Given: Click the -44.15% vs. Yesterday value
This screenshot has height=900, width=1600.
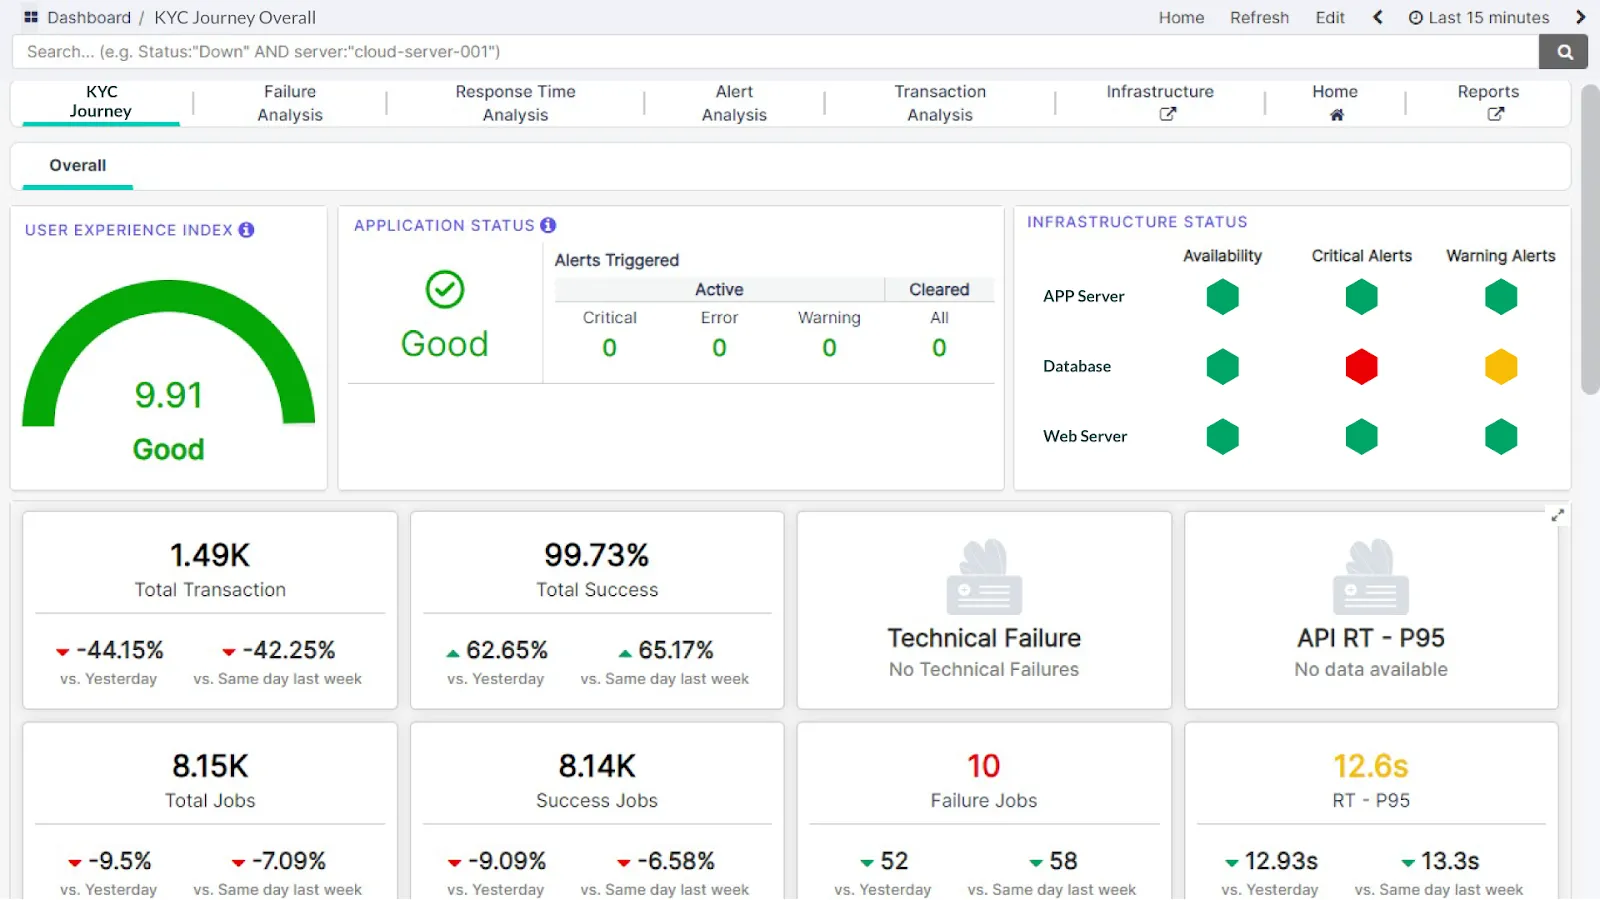Looking at the screenshot, I should click(x=119, y=650).
